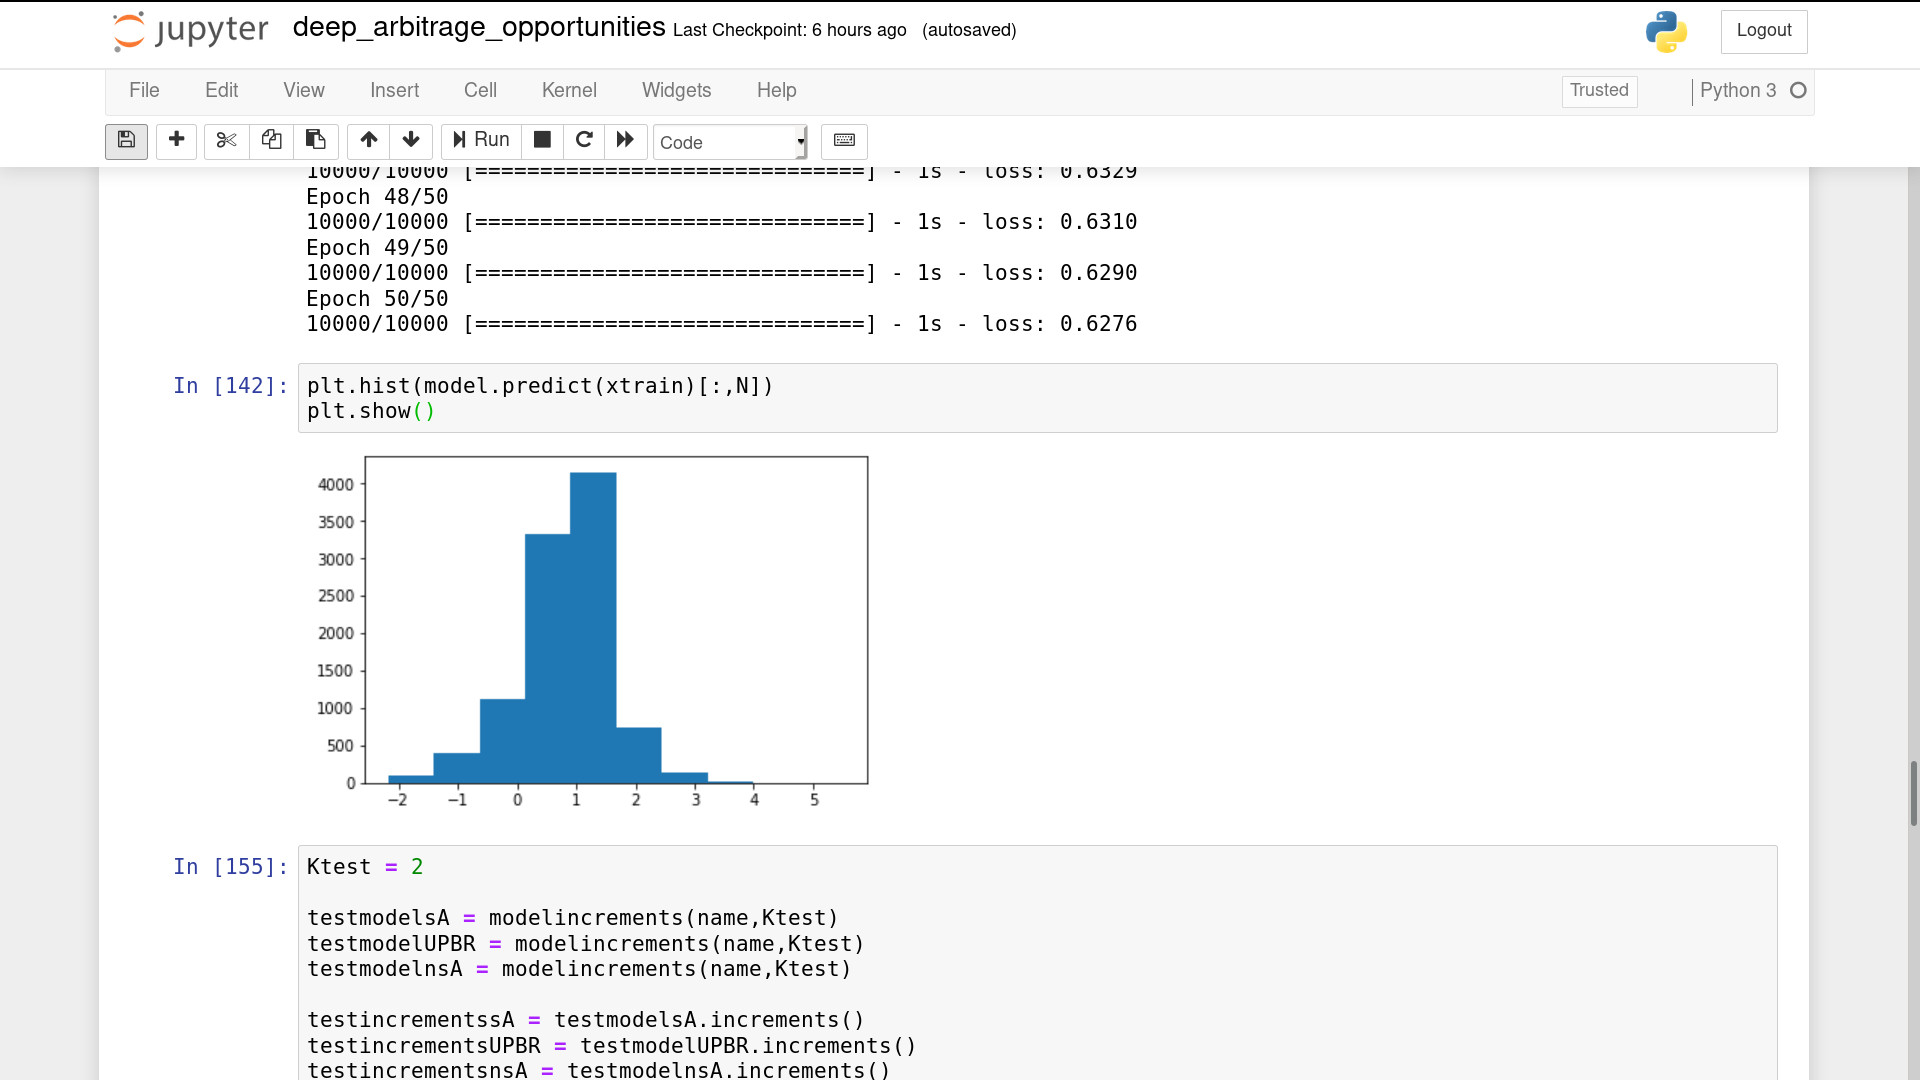
Task: Open the Edit menu
Action: click(x=221, y=90)
